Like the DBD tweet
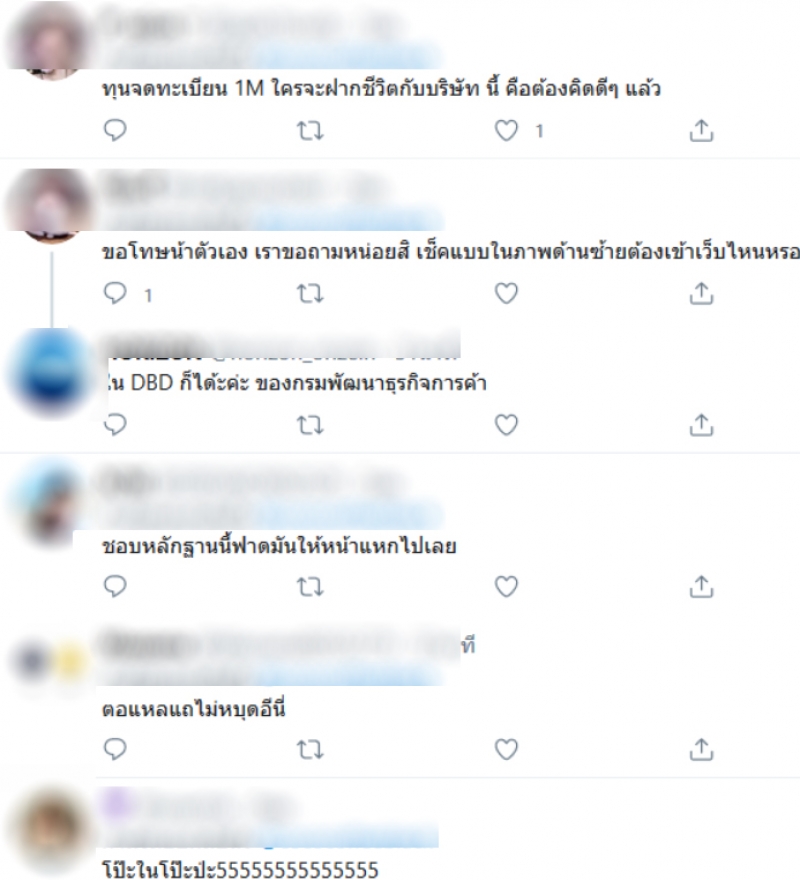The height and width of the screenshot is (880, 800). 506,425
